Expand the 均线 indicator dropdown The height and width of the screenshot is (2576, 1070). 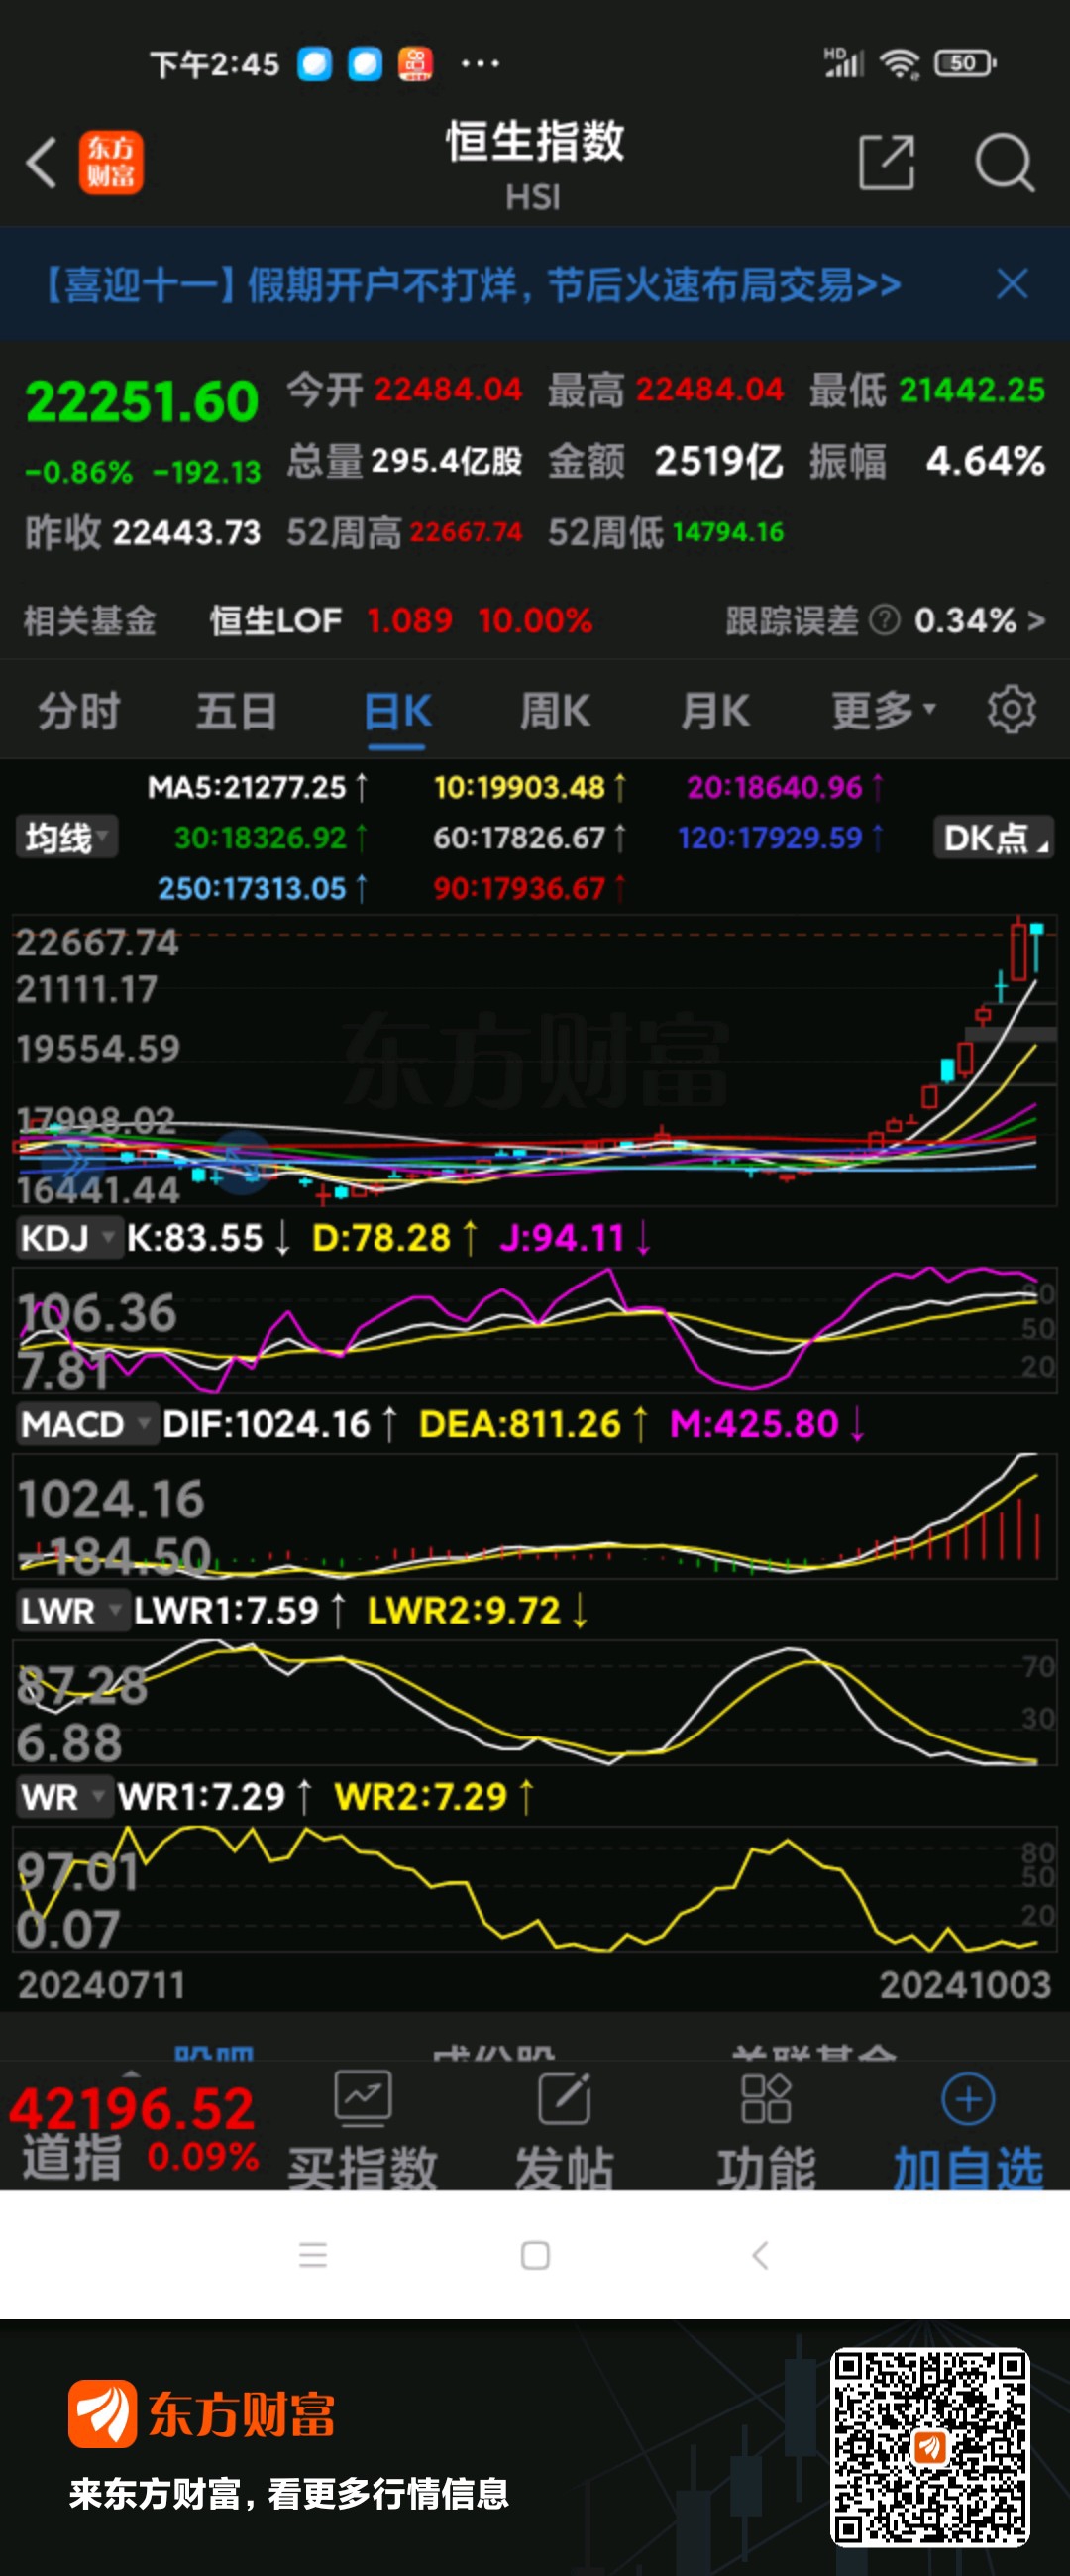tap(66, 838)
